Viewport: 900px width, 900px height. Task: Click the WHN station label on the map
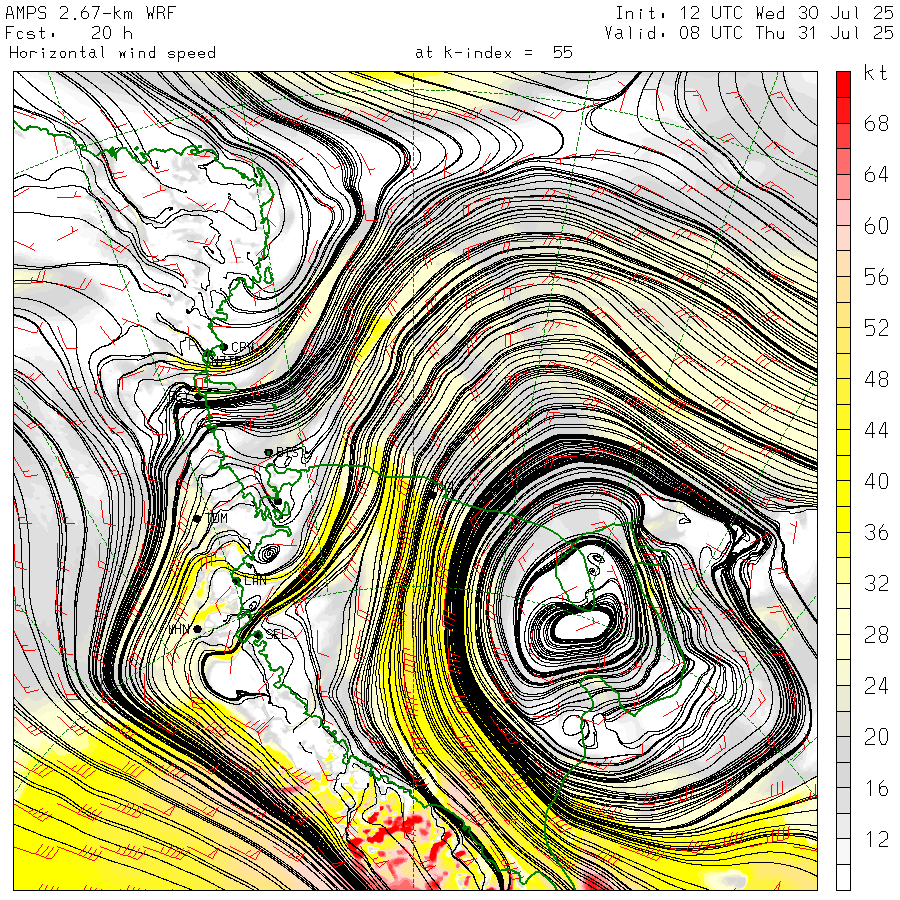(x=179, y=630)
